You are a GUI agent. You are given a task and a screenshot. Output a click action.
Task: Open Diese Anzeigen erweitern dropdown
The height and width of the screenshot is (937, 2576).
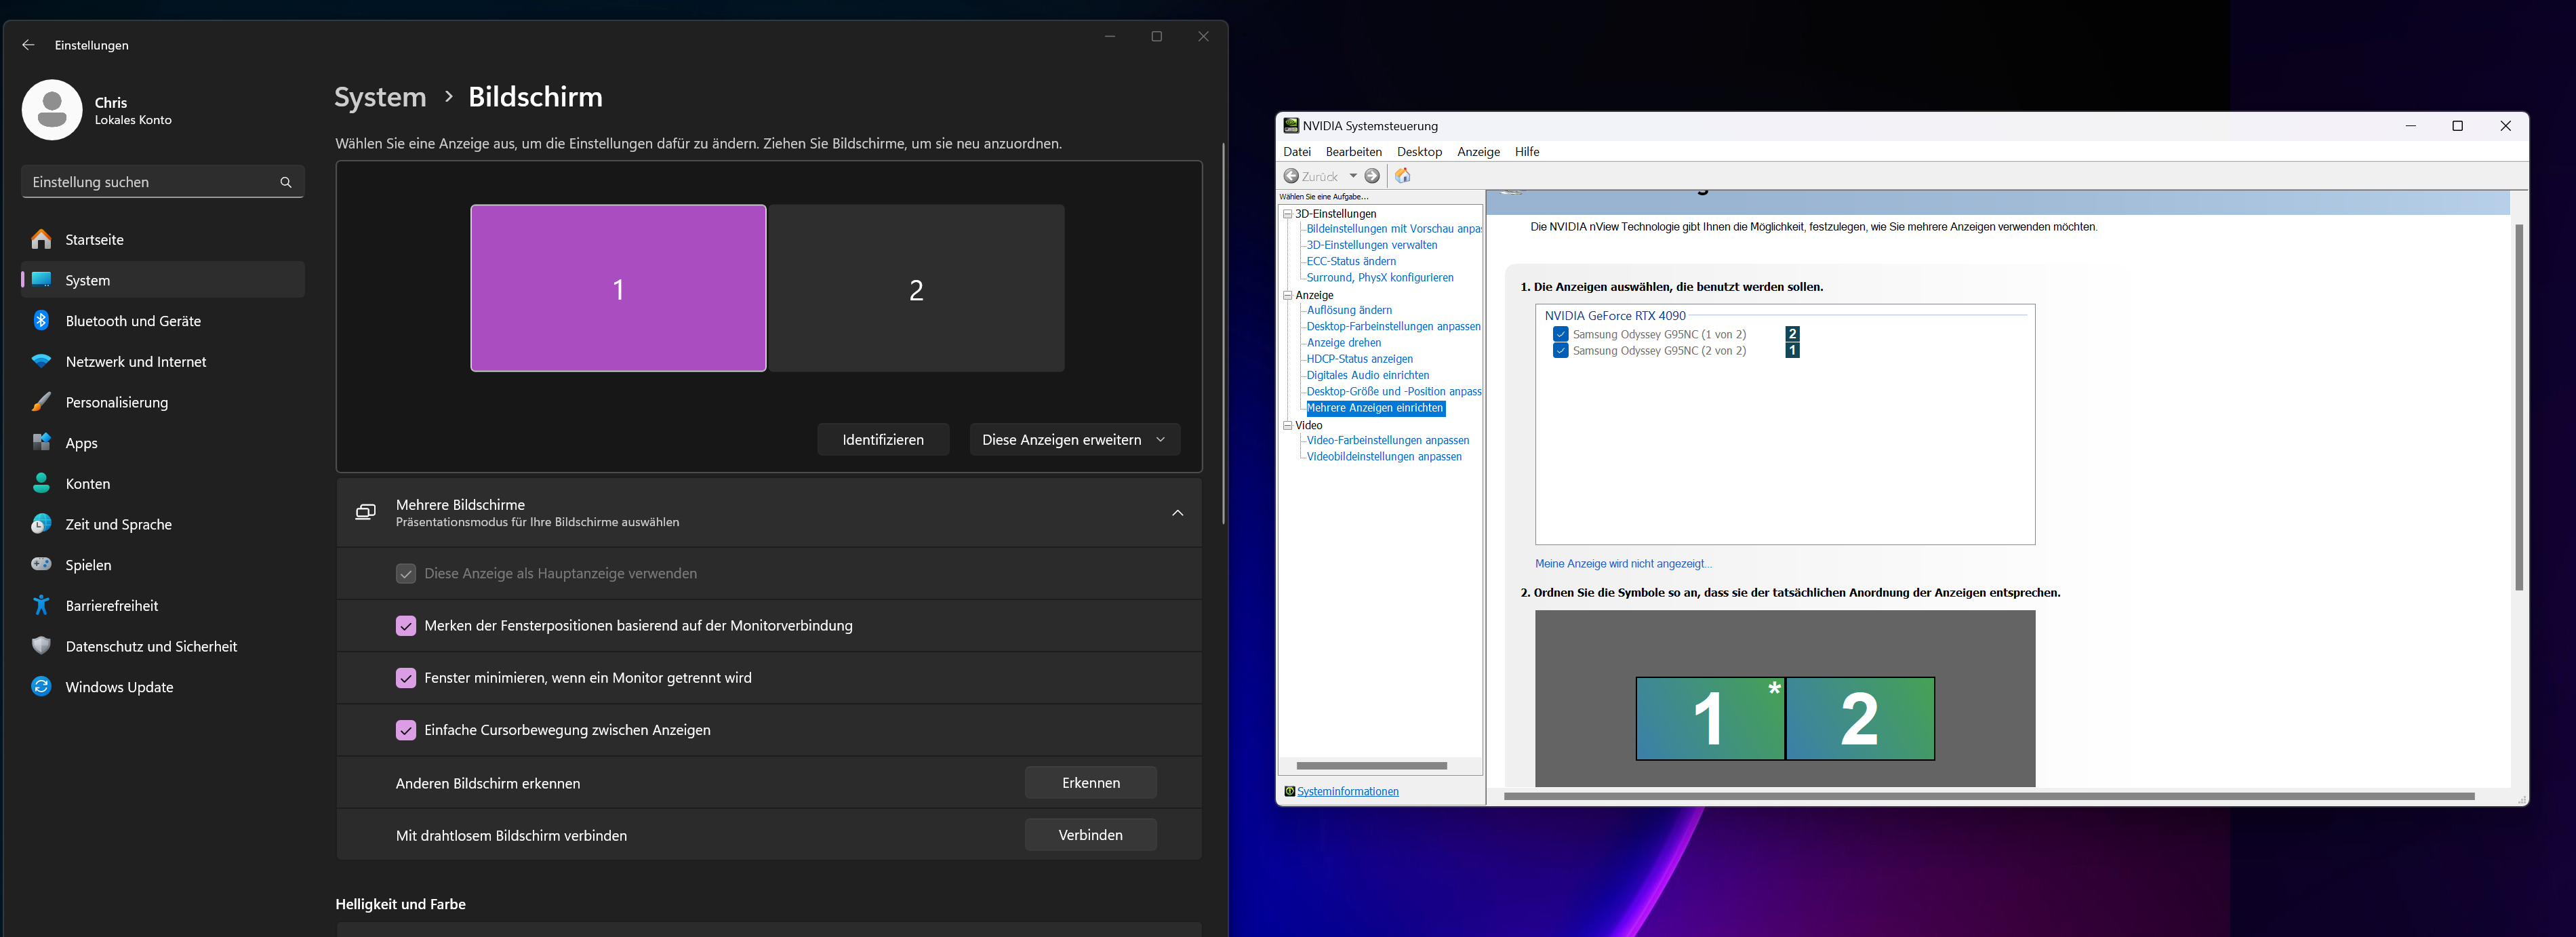click(x=1074, y=440)
